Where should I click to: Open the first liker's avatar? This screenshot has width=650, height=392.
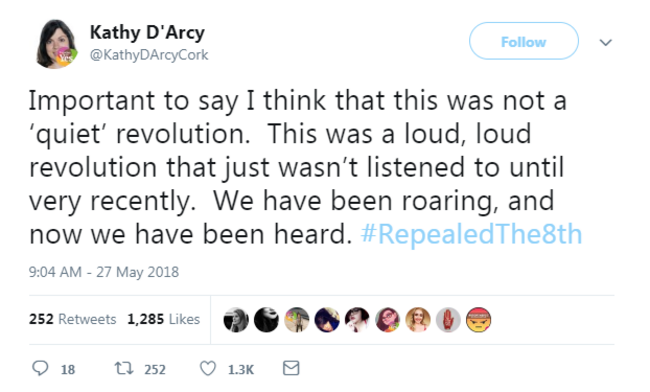click(236, 320)
